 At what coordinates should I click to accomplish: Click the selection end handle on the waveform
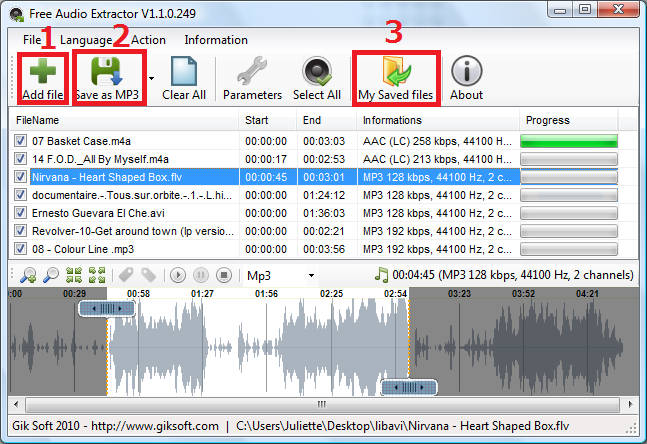click(409, 387)
